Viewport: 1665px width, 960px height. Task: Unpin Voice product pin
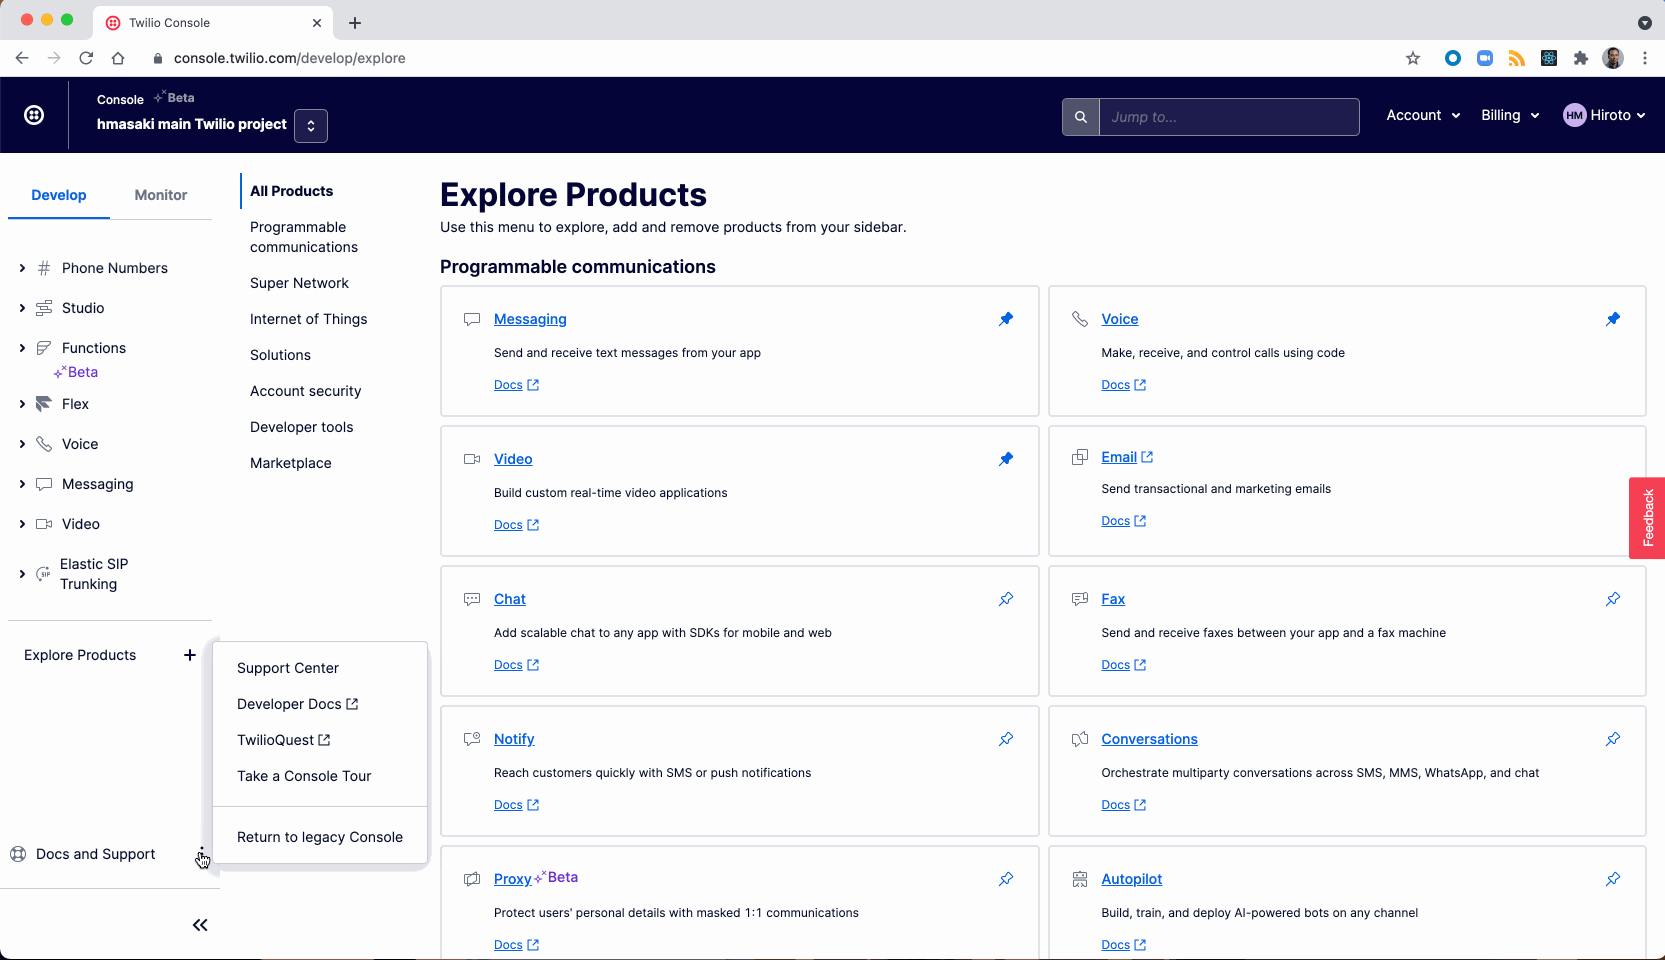pyautogui.click(x=1613, y=319)
